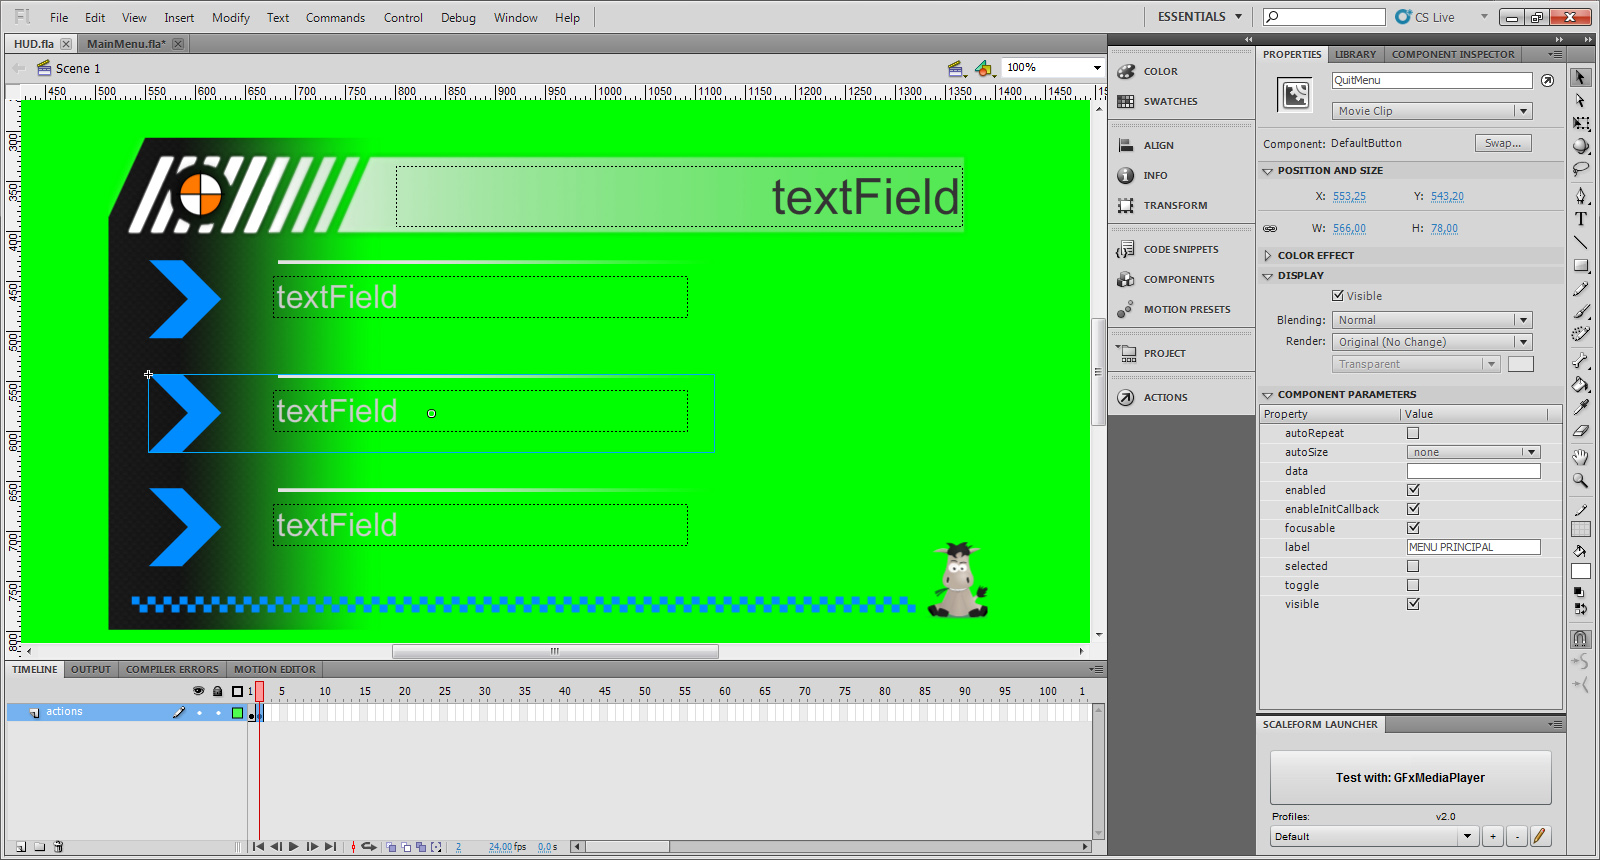Pick the Eyedropper tool
Screen dimensions: 1600x860
(x=1581, y=407)
